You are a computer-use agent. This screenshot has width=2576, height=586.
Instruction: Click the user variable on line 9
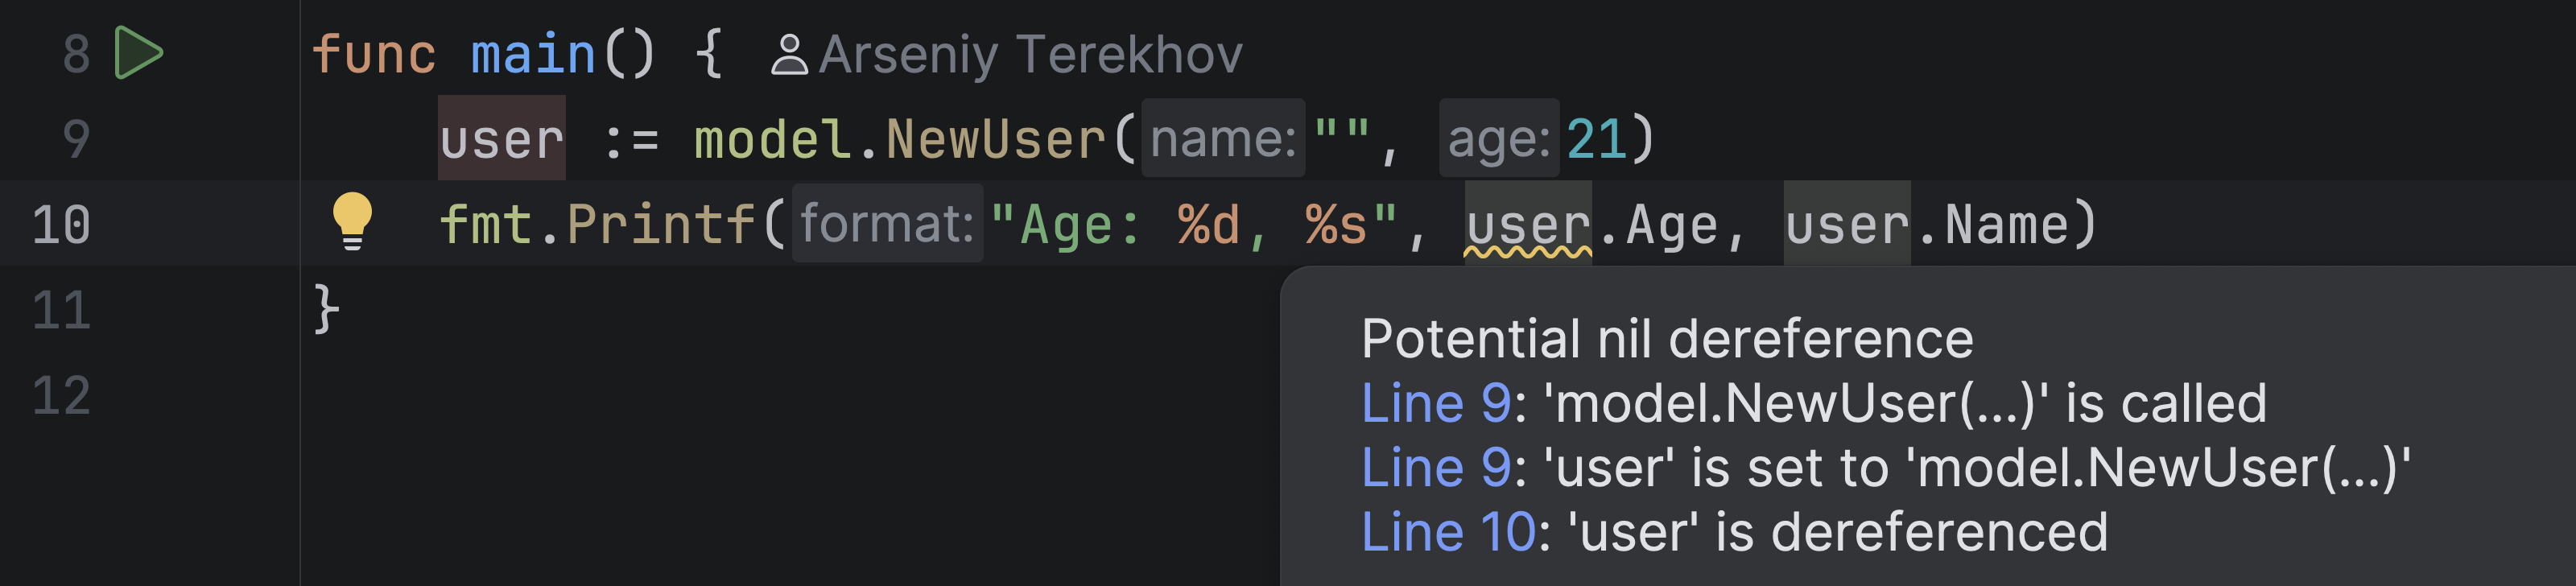[x=501, y=139]
